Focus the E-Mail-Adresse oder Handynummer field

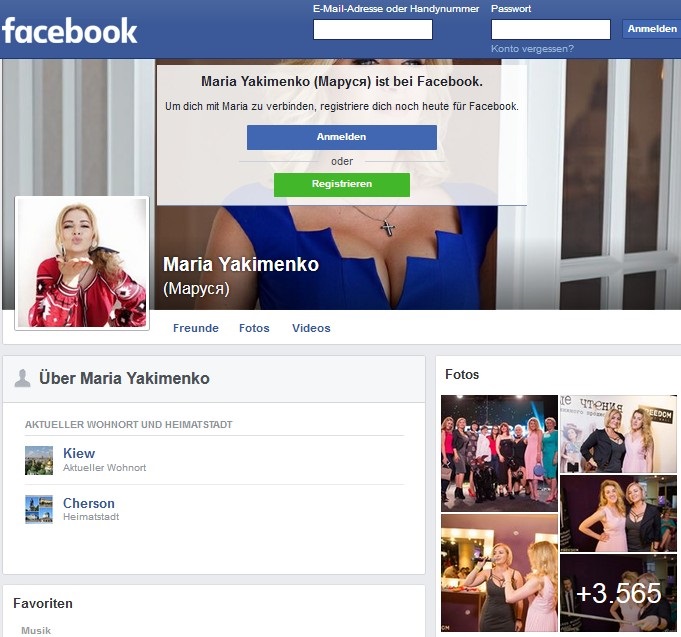point(373,30)
